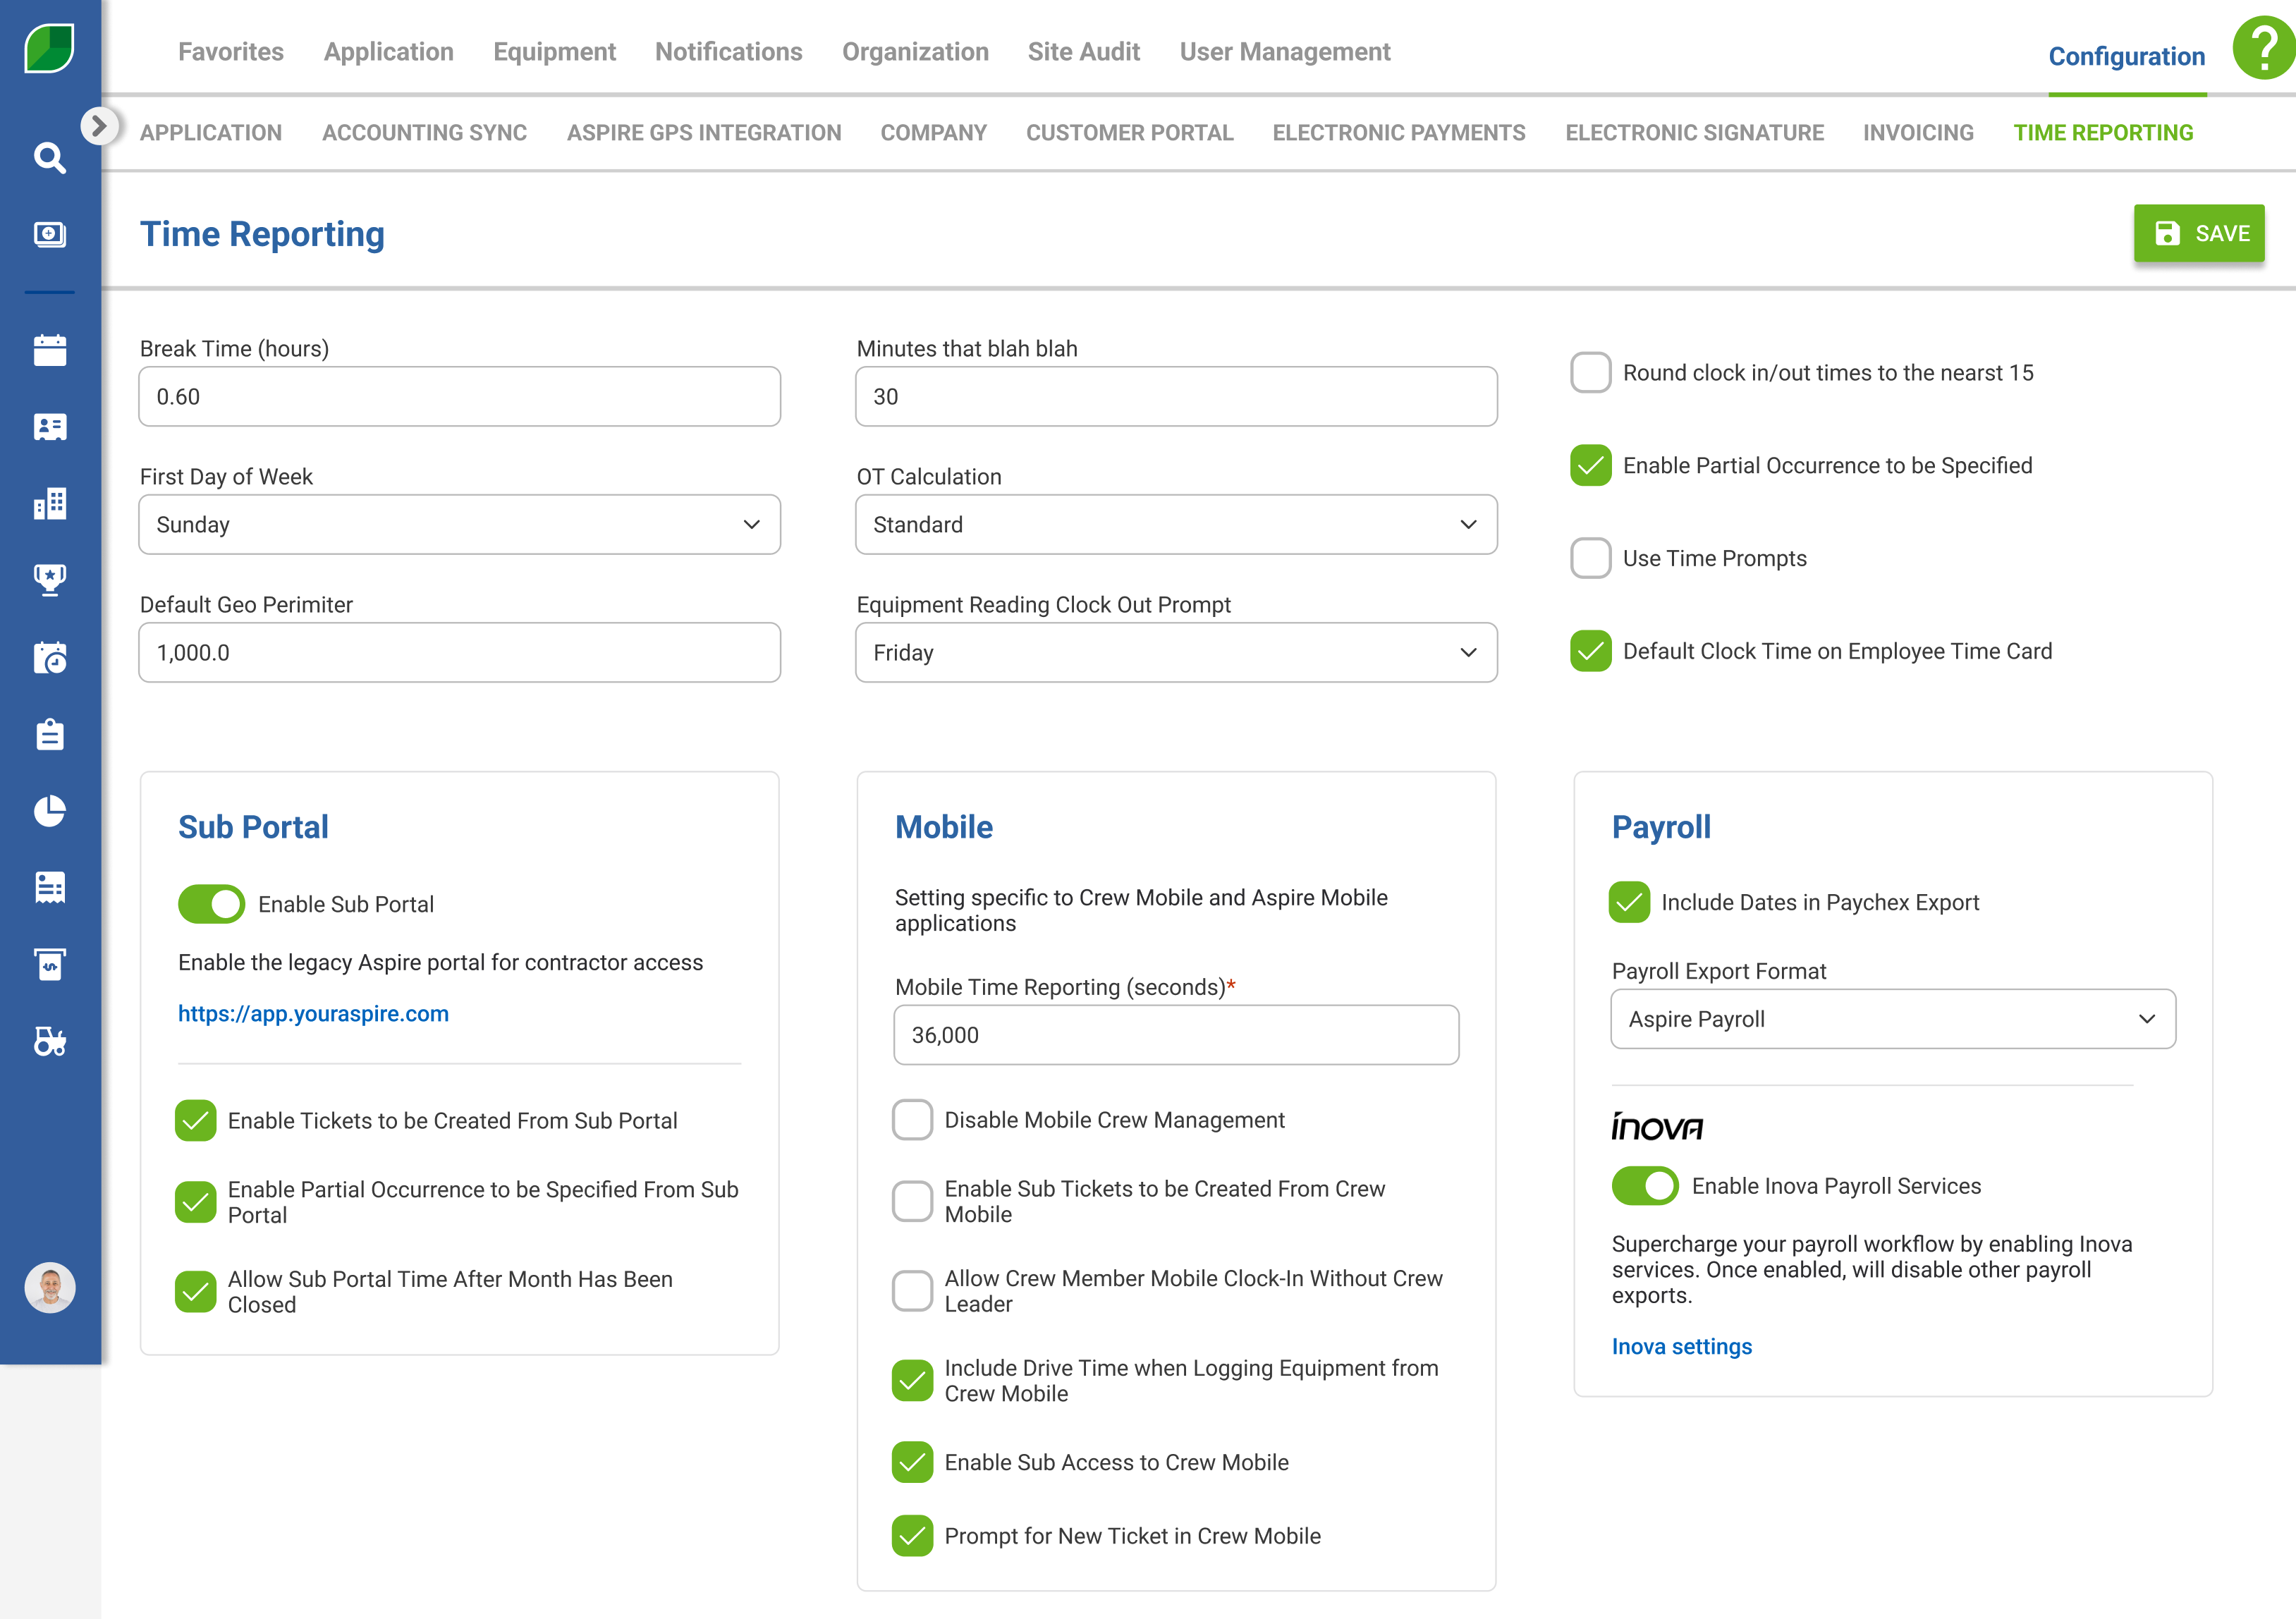2296x1619 pixels.
Task: Open the calendar-with-clock icon in the sidebar
Action: pos(50,657)
